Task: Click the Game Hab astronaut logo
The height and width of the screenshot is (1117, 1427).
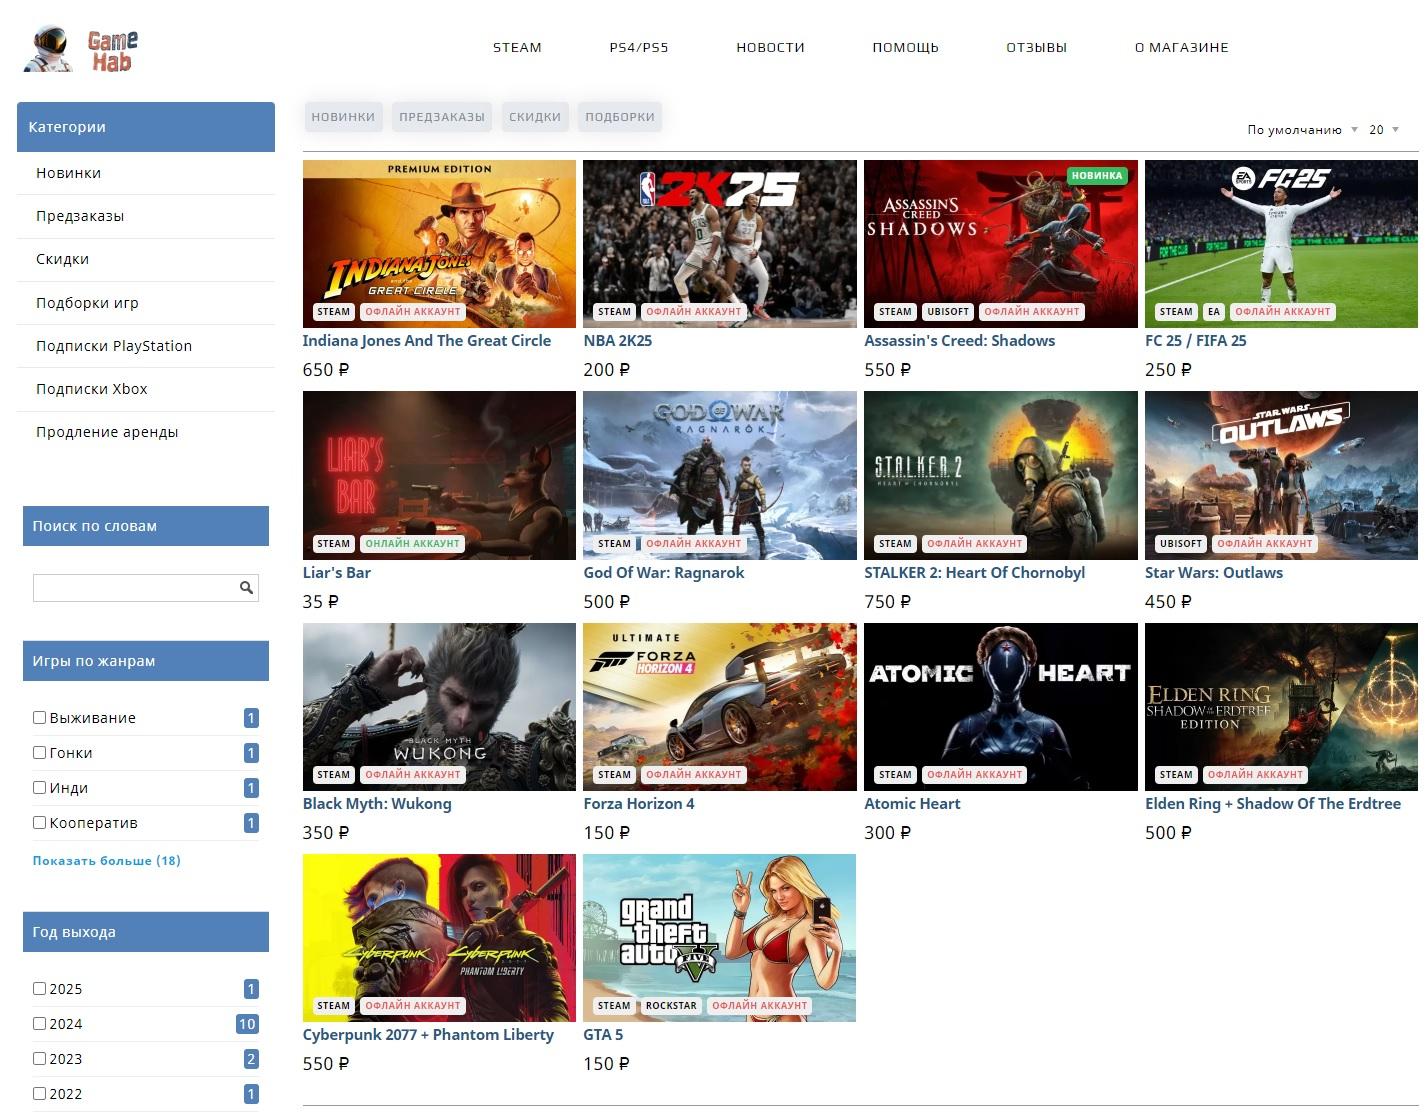Action: [80, 49]
